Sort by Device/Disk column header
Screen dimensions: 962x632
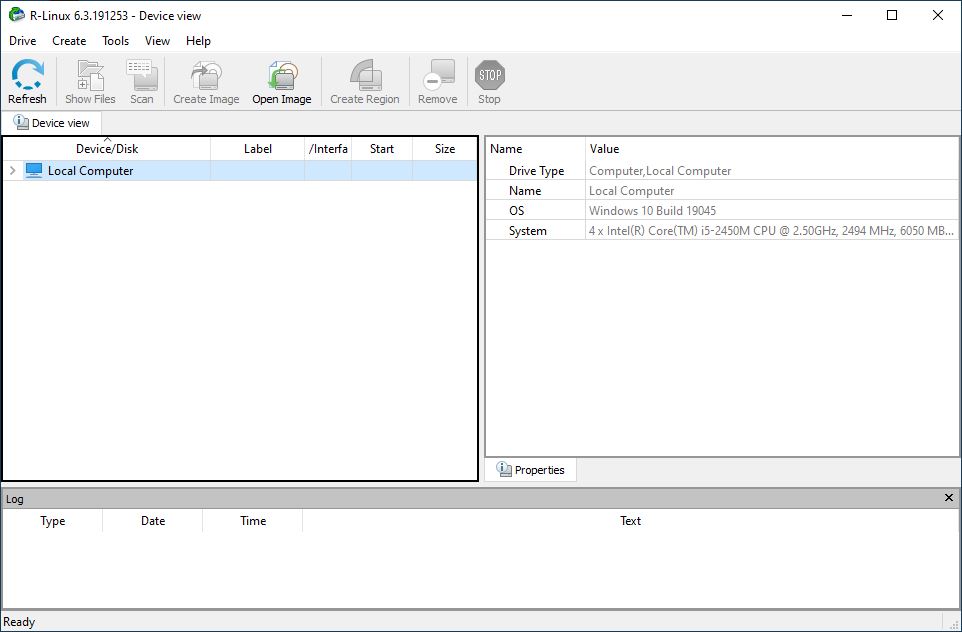click(107, 148)
